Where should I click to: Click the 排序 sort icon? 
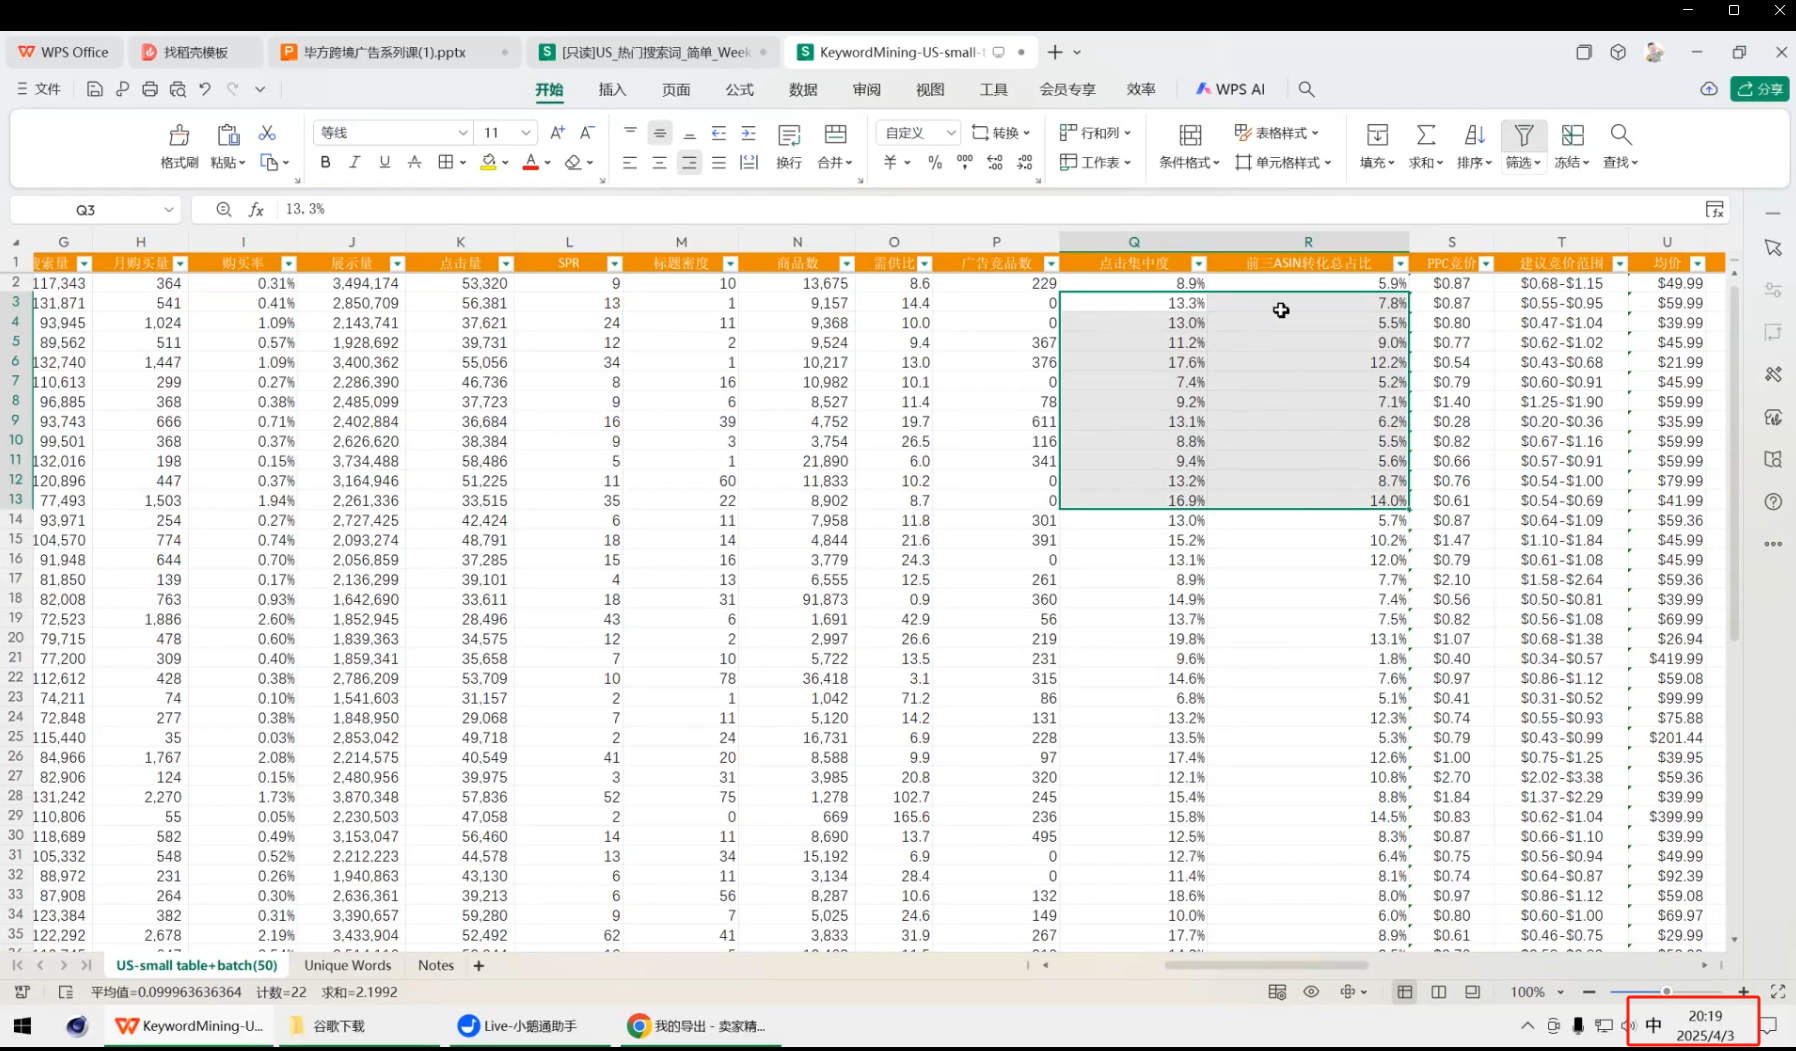(1474, 136)
